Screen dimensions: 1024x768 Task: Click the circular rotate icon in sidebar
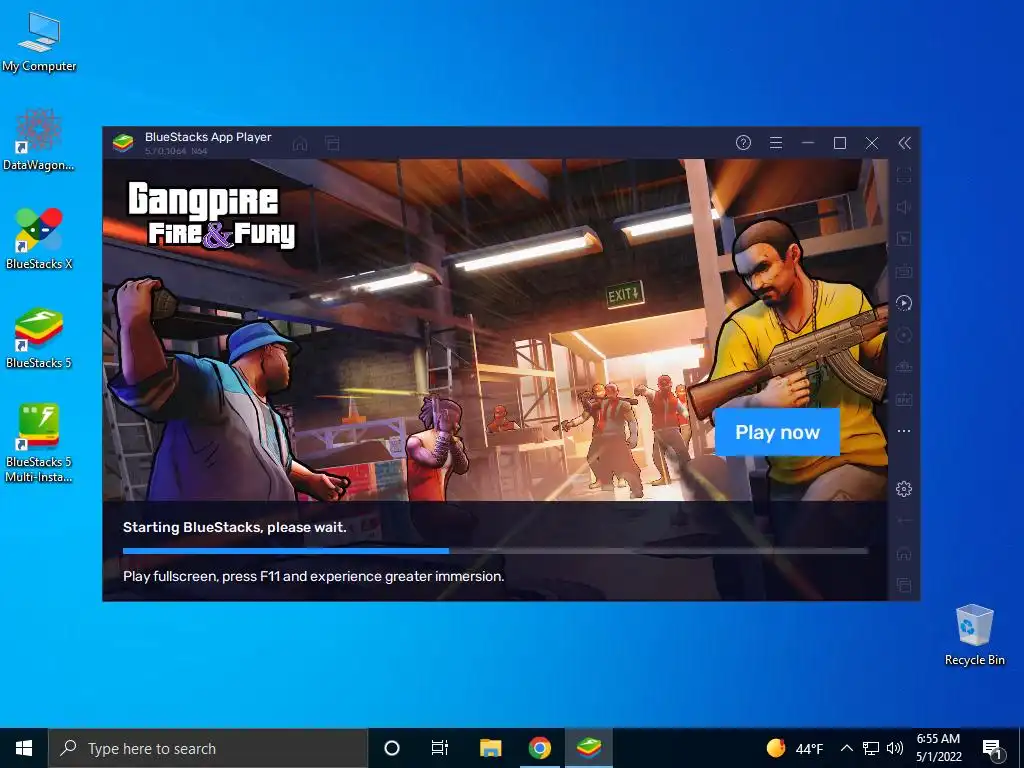(x=904, y=335)
